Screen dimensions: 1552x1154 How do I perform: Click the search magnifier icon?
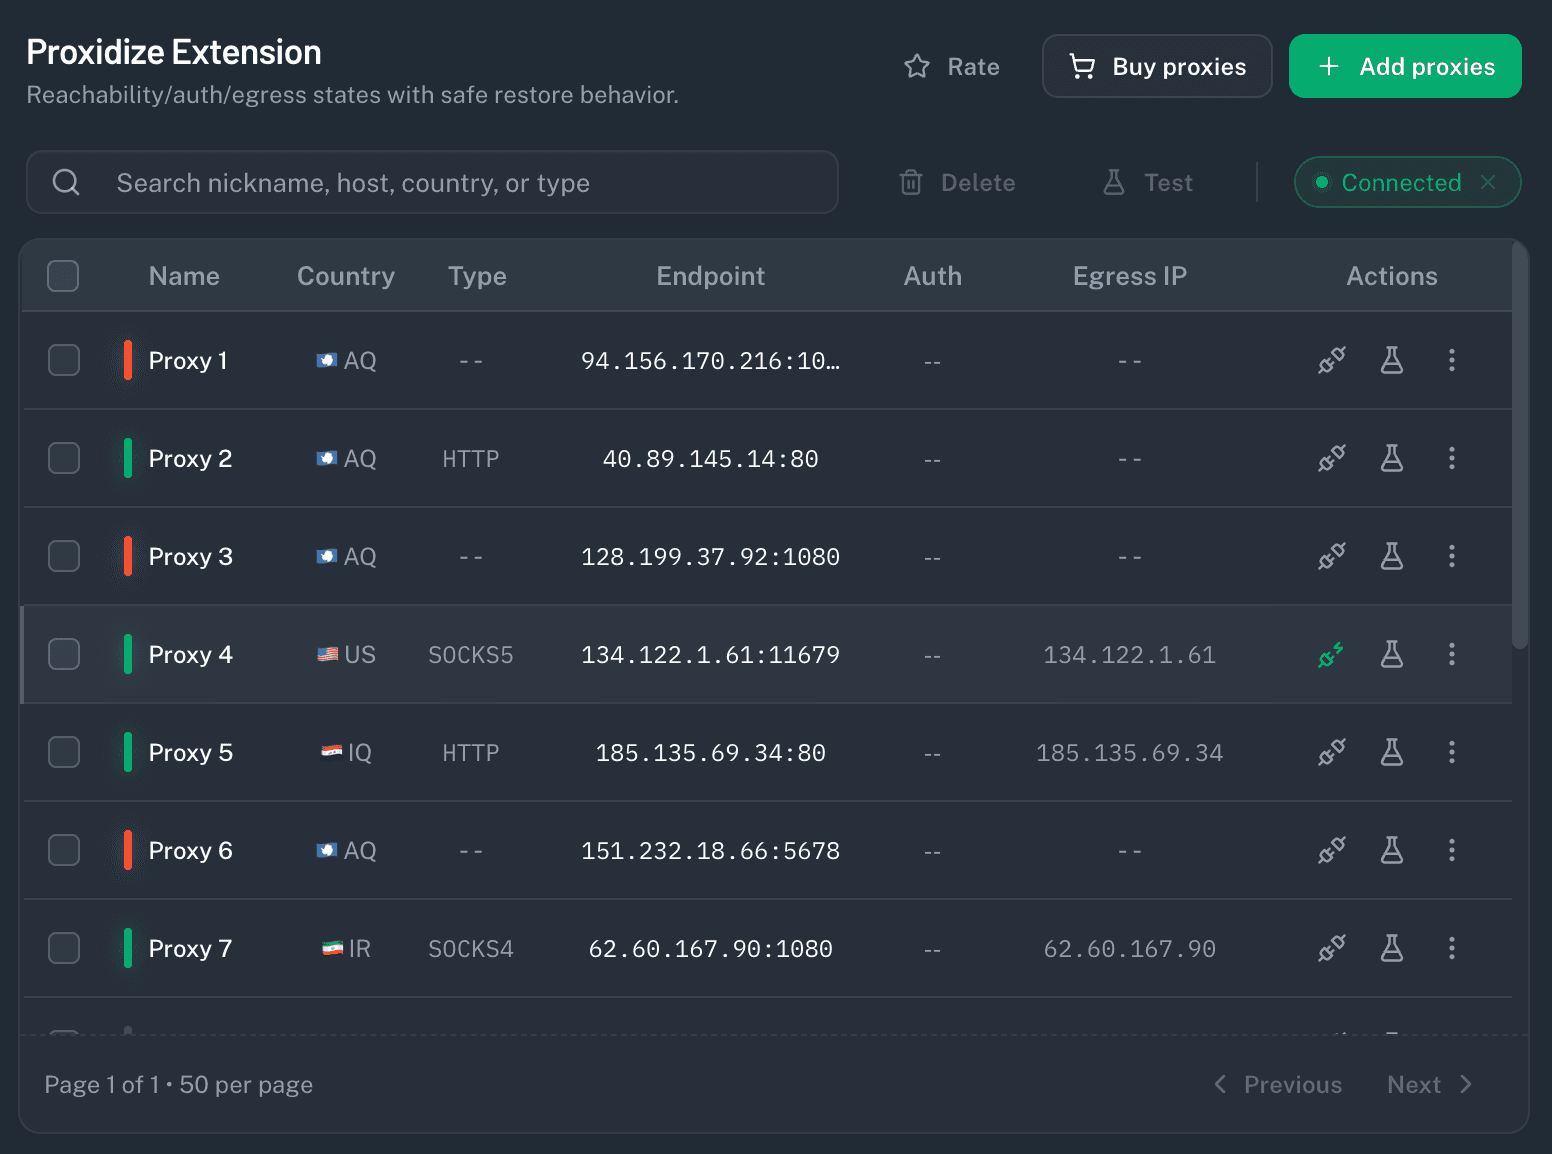click(x=66, y=182)
